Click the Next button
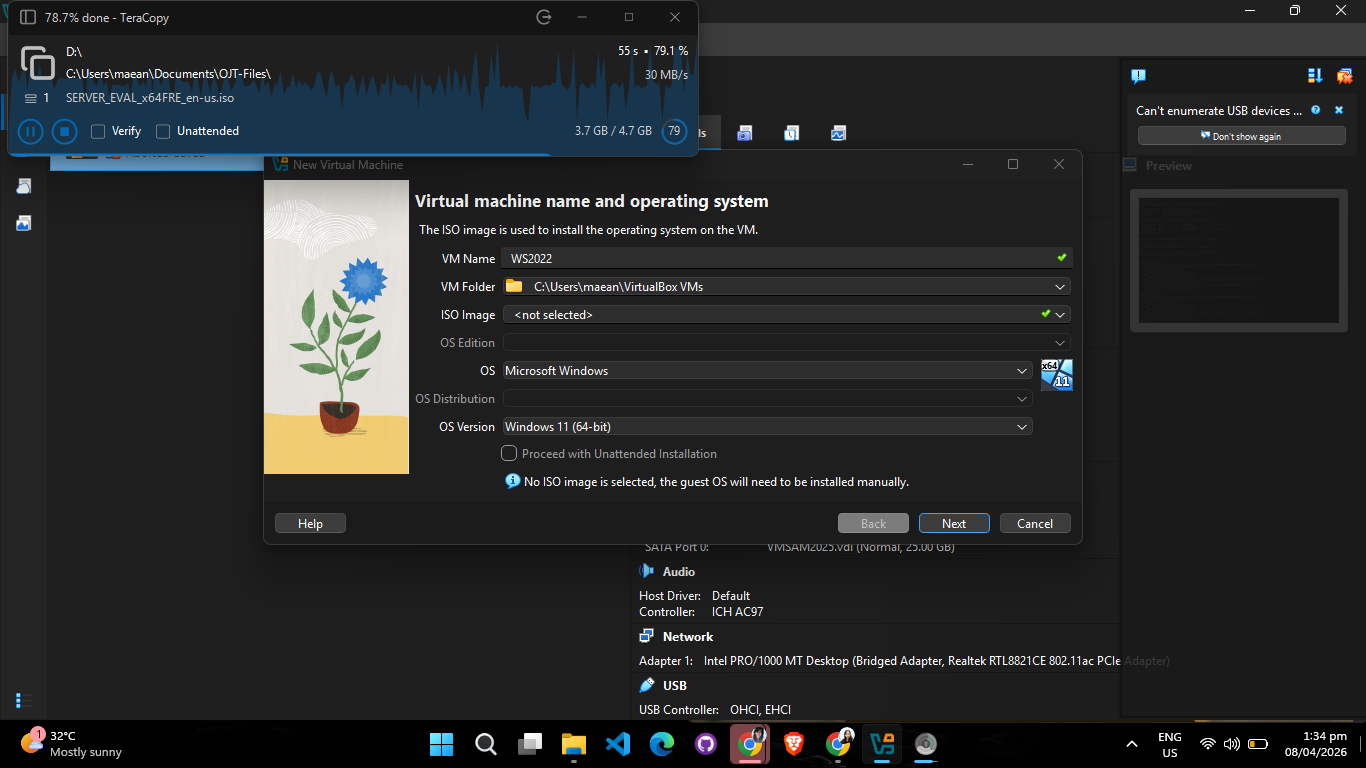This screenshot has width=1366, height=768. click(x=954, y=523)
